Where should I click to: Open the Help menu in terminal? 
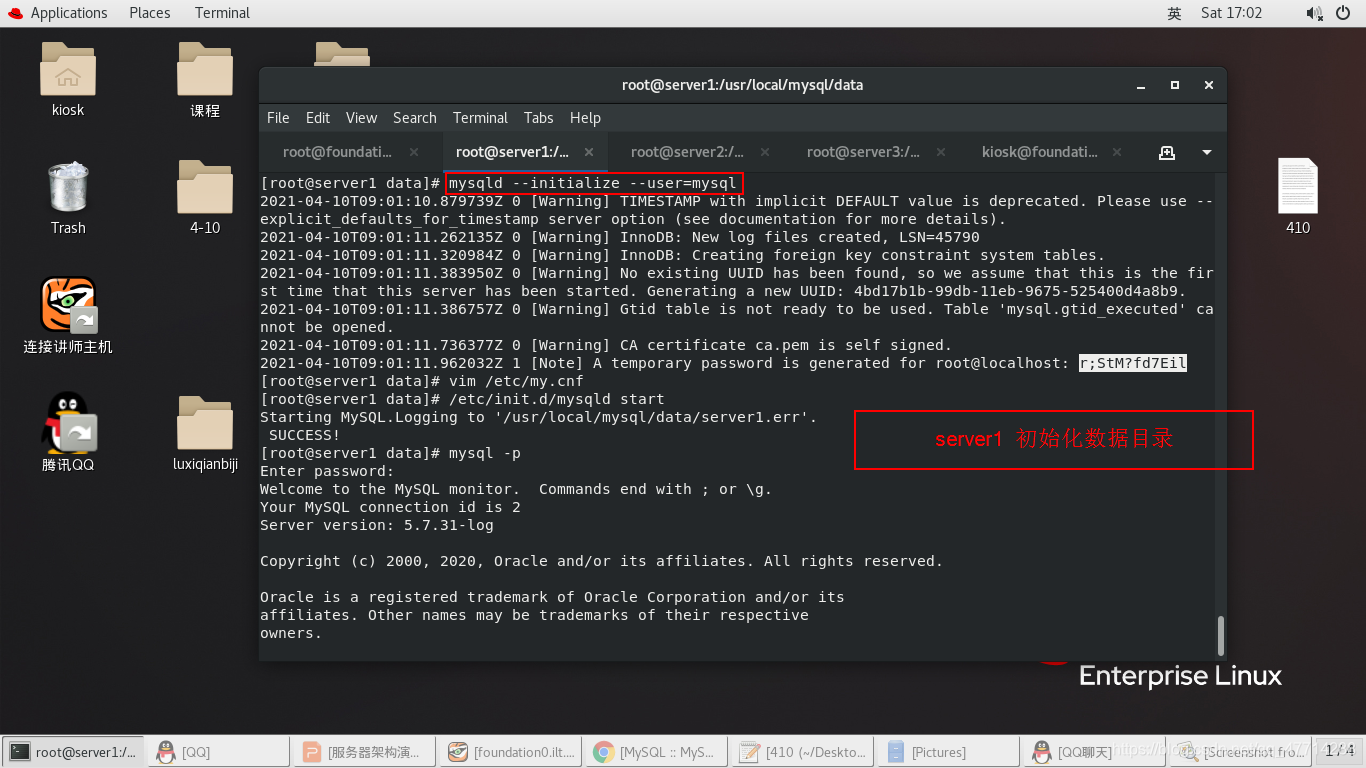[585, 117]
